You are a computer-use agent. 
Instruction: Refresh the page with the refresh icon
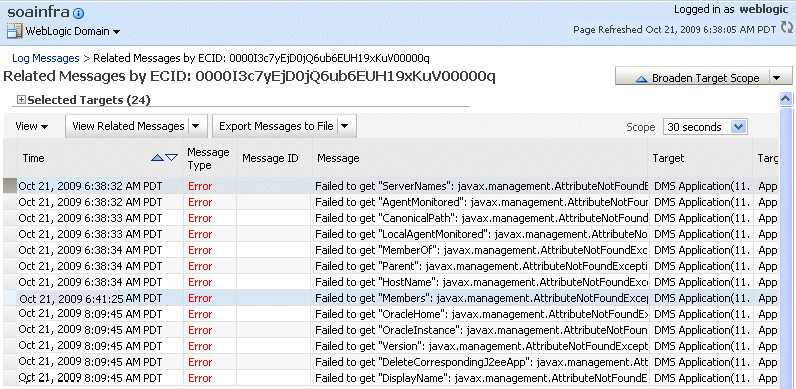pyautogui.click(x=786, y=28)
